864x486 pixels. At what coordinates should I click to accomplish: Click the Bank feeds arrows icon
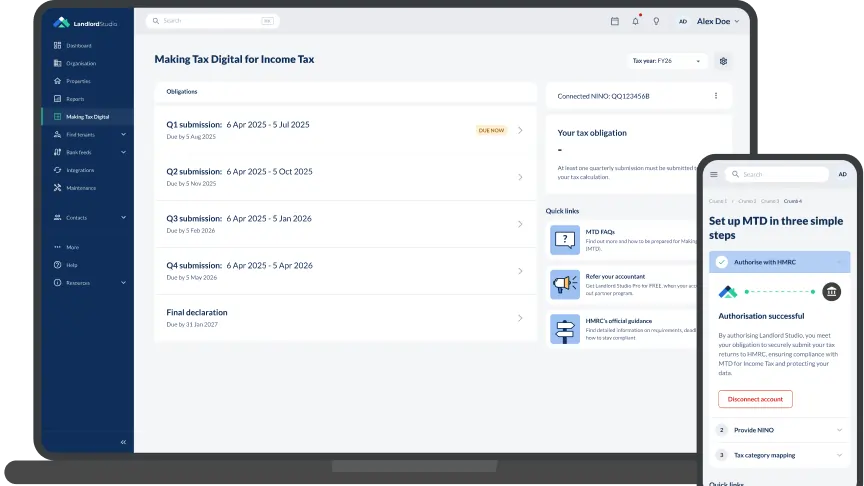tap(57, 152)
